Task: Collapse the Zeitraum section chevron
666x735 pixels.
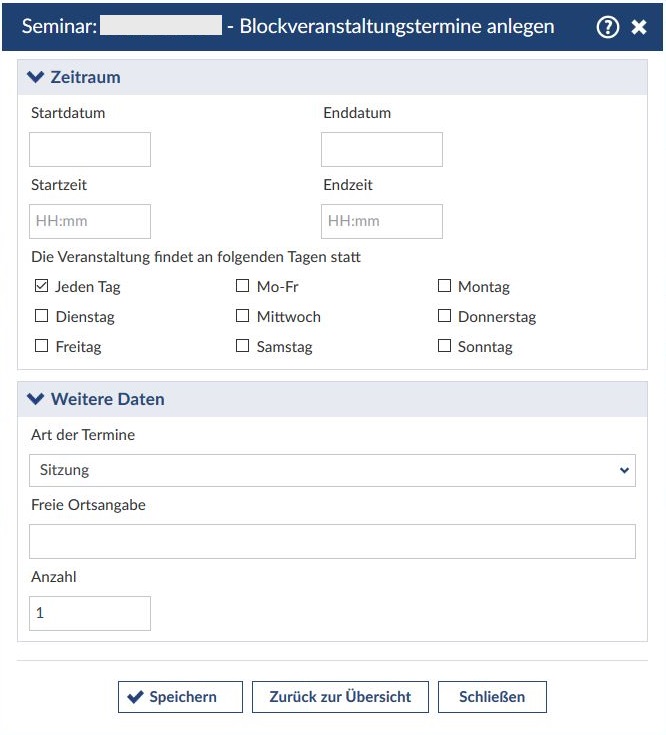Action: coord(36,77)
